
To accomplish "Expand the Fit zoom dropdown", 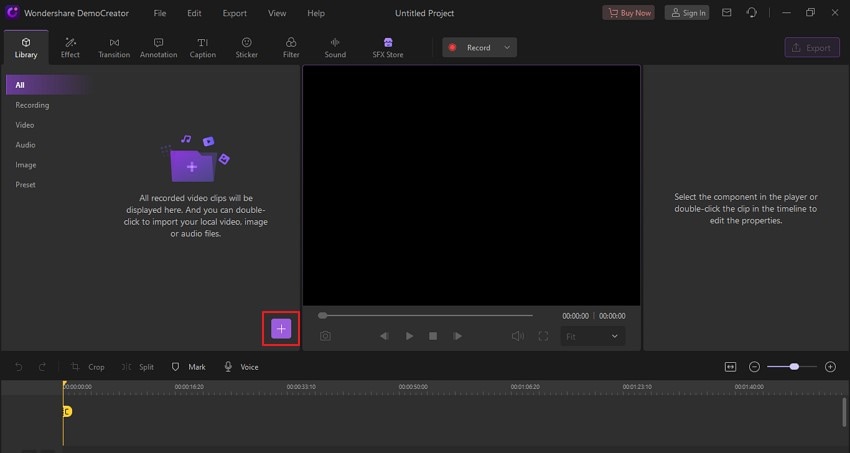I will [x=593, y=336].
